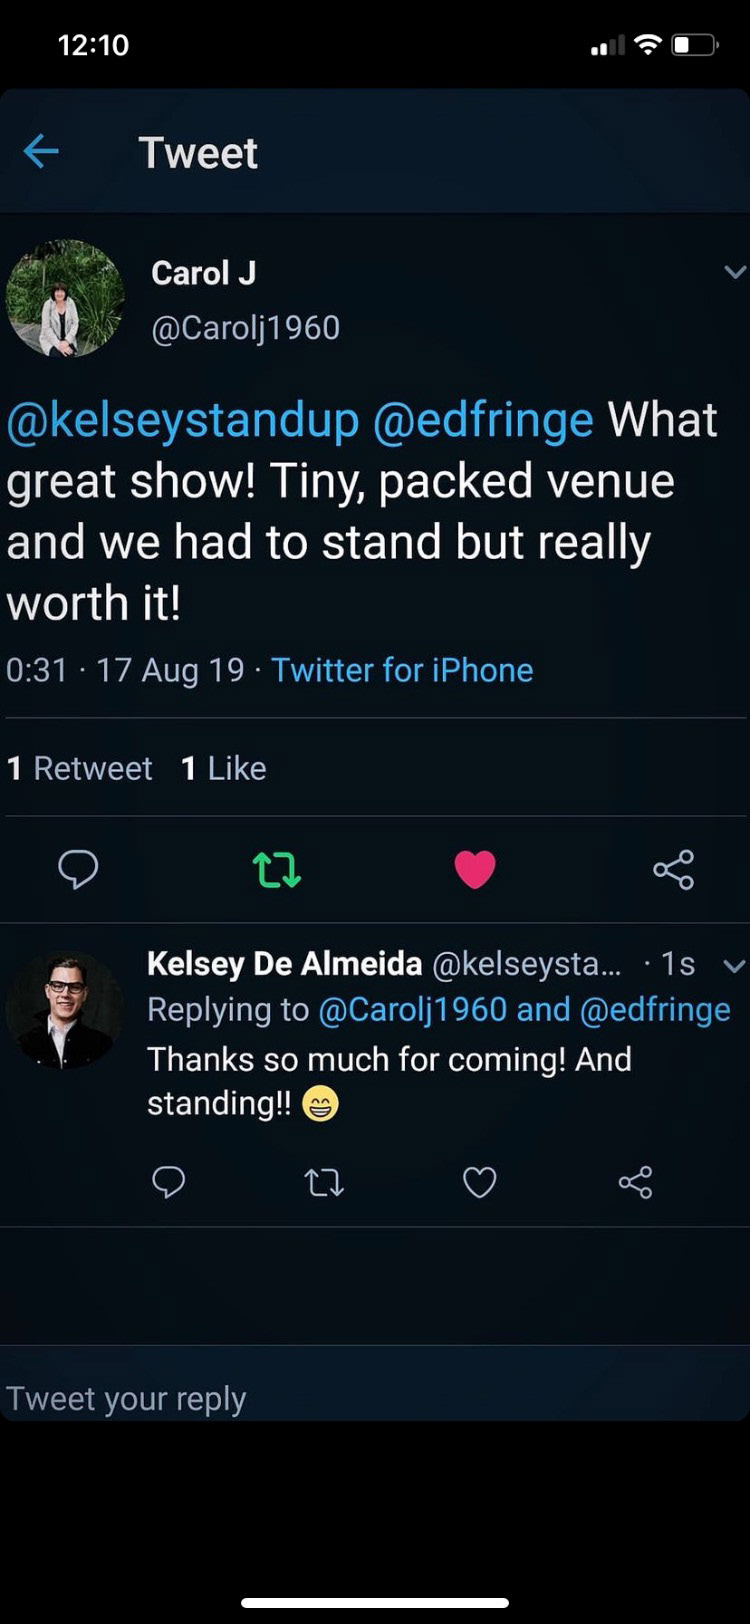Viewport: 750px width, 1624px height.
Task: Share Carol J's tweet using the share icon
Action: (673, 870)
